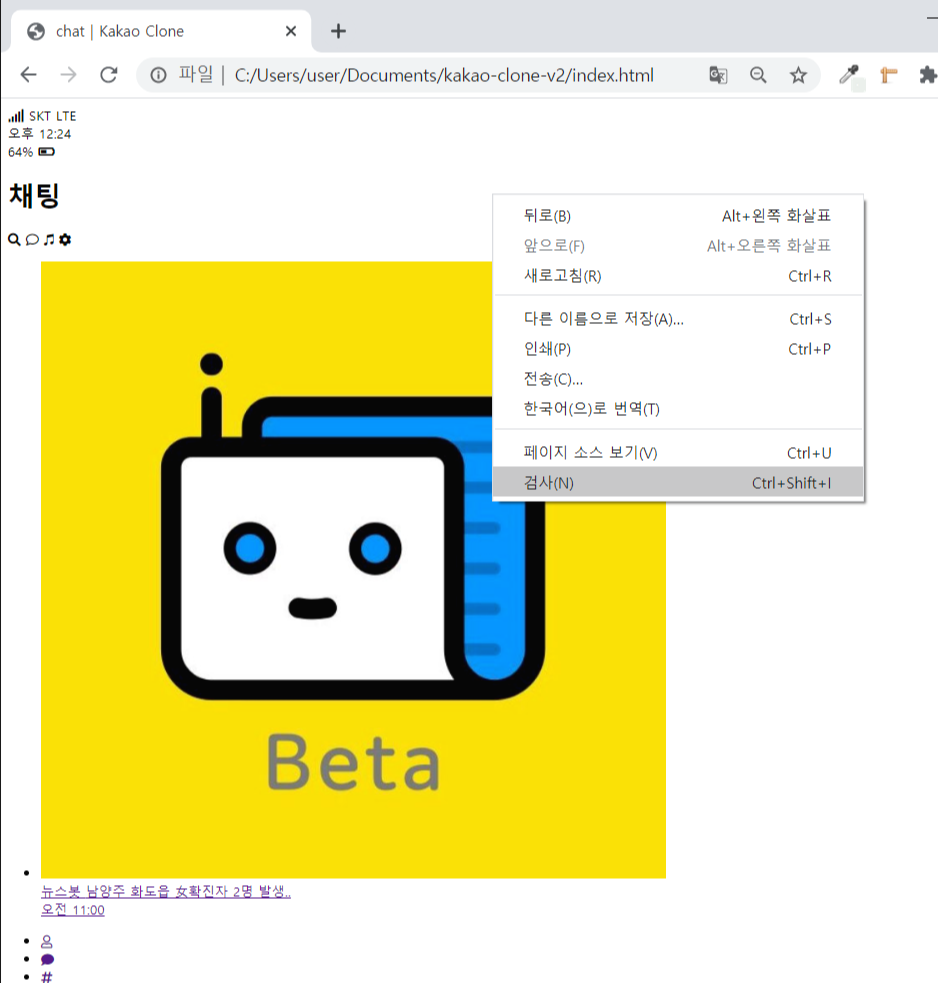Click the search magnifier icon under 채팅
The image size is (938, 983).
click(x=14, y=239)
